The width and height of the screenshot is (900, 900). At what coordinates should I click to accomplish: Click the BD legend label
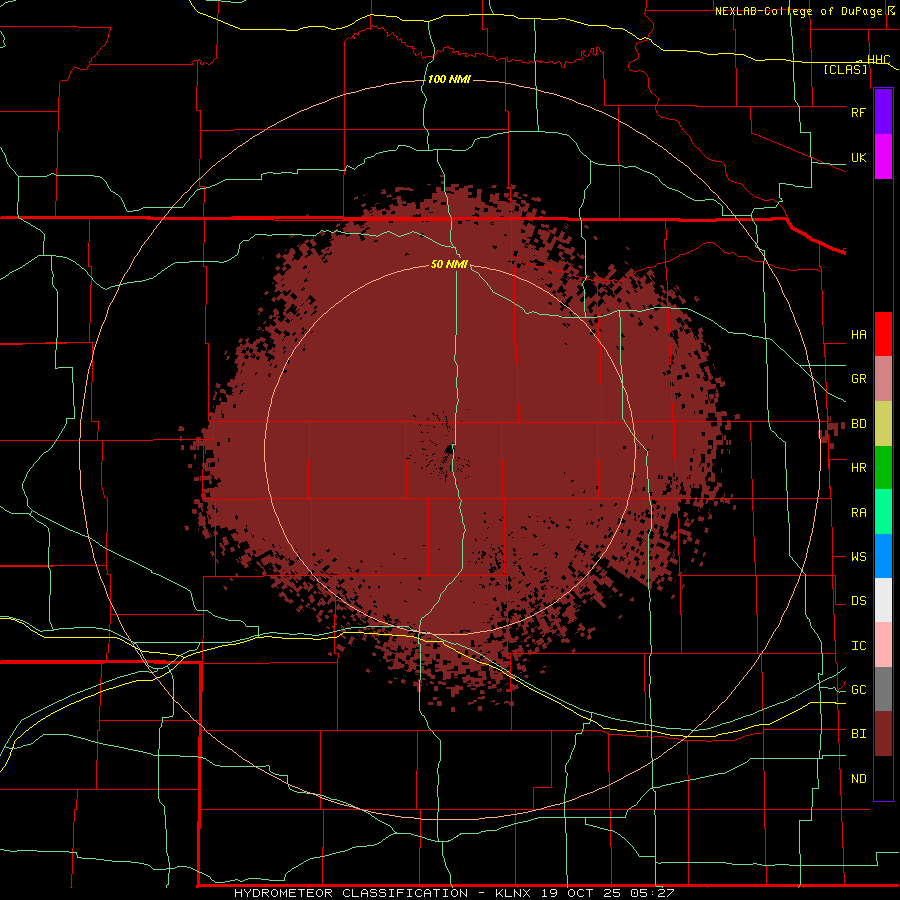click(x=858, y=424)
